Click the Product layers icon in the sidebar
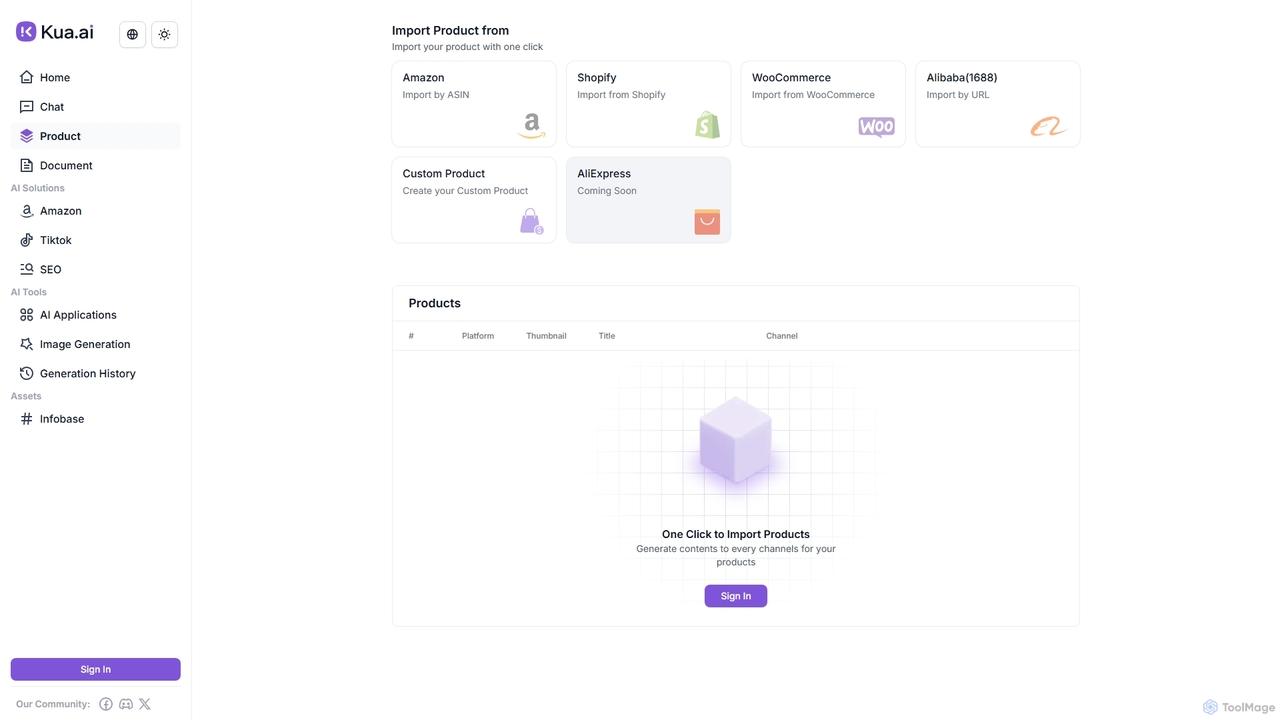This screenshot has width=1280, height=720. (x=27, y=136)
